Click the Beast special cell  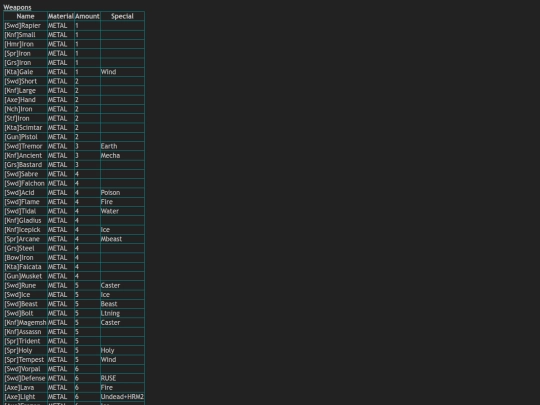click(x=122, y=304)
